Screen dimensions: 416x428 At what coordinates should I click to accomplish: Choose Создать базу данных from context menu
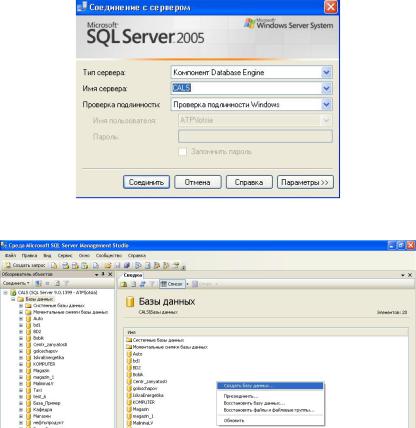tap(270, 386)
